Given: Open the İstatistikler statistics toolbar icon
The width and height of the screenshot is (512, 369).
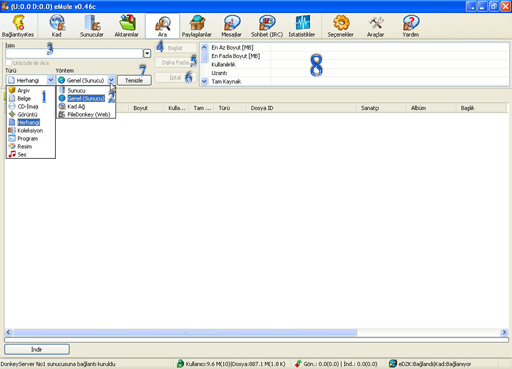Looking at the screenshot, I should pos(302,26).
